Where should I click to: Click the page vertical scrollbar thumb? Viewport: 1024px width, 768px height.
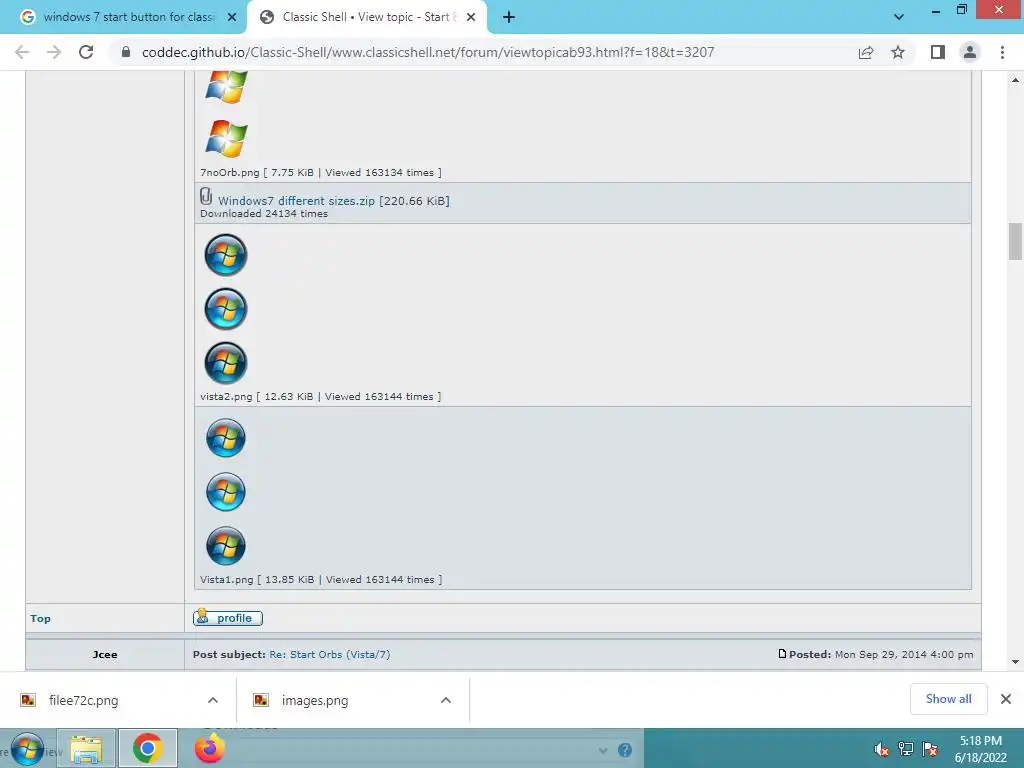pyautogui.click(x=1016, y=242)
